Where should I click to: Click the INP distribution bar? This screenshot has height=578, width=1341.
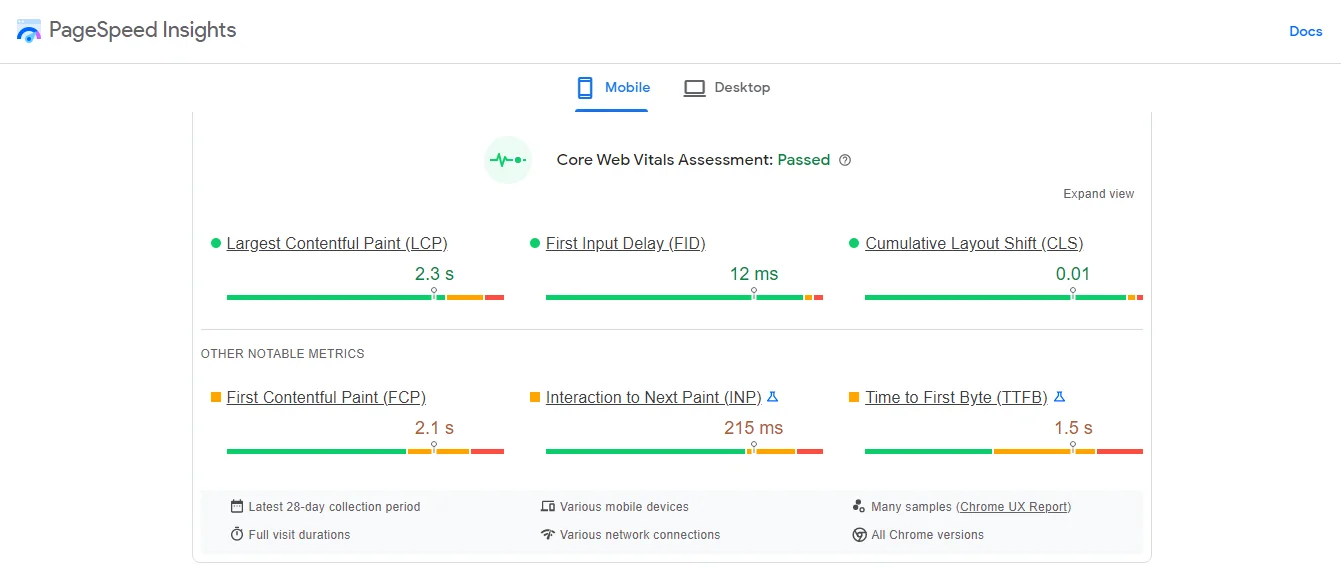pos(684,451)
